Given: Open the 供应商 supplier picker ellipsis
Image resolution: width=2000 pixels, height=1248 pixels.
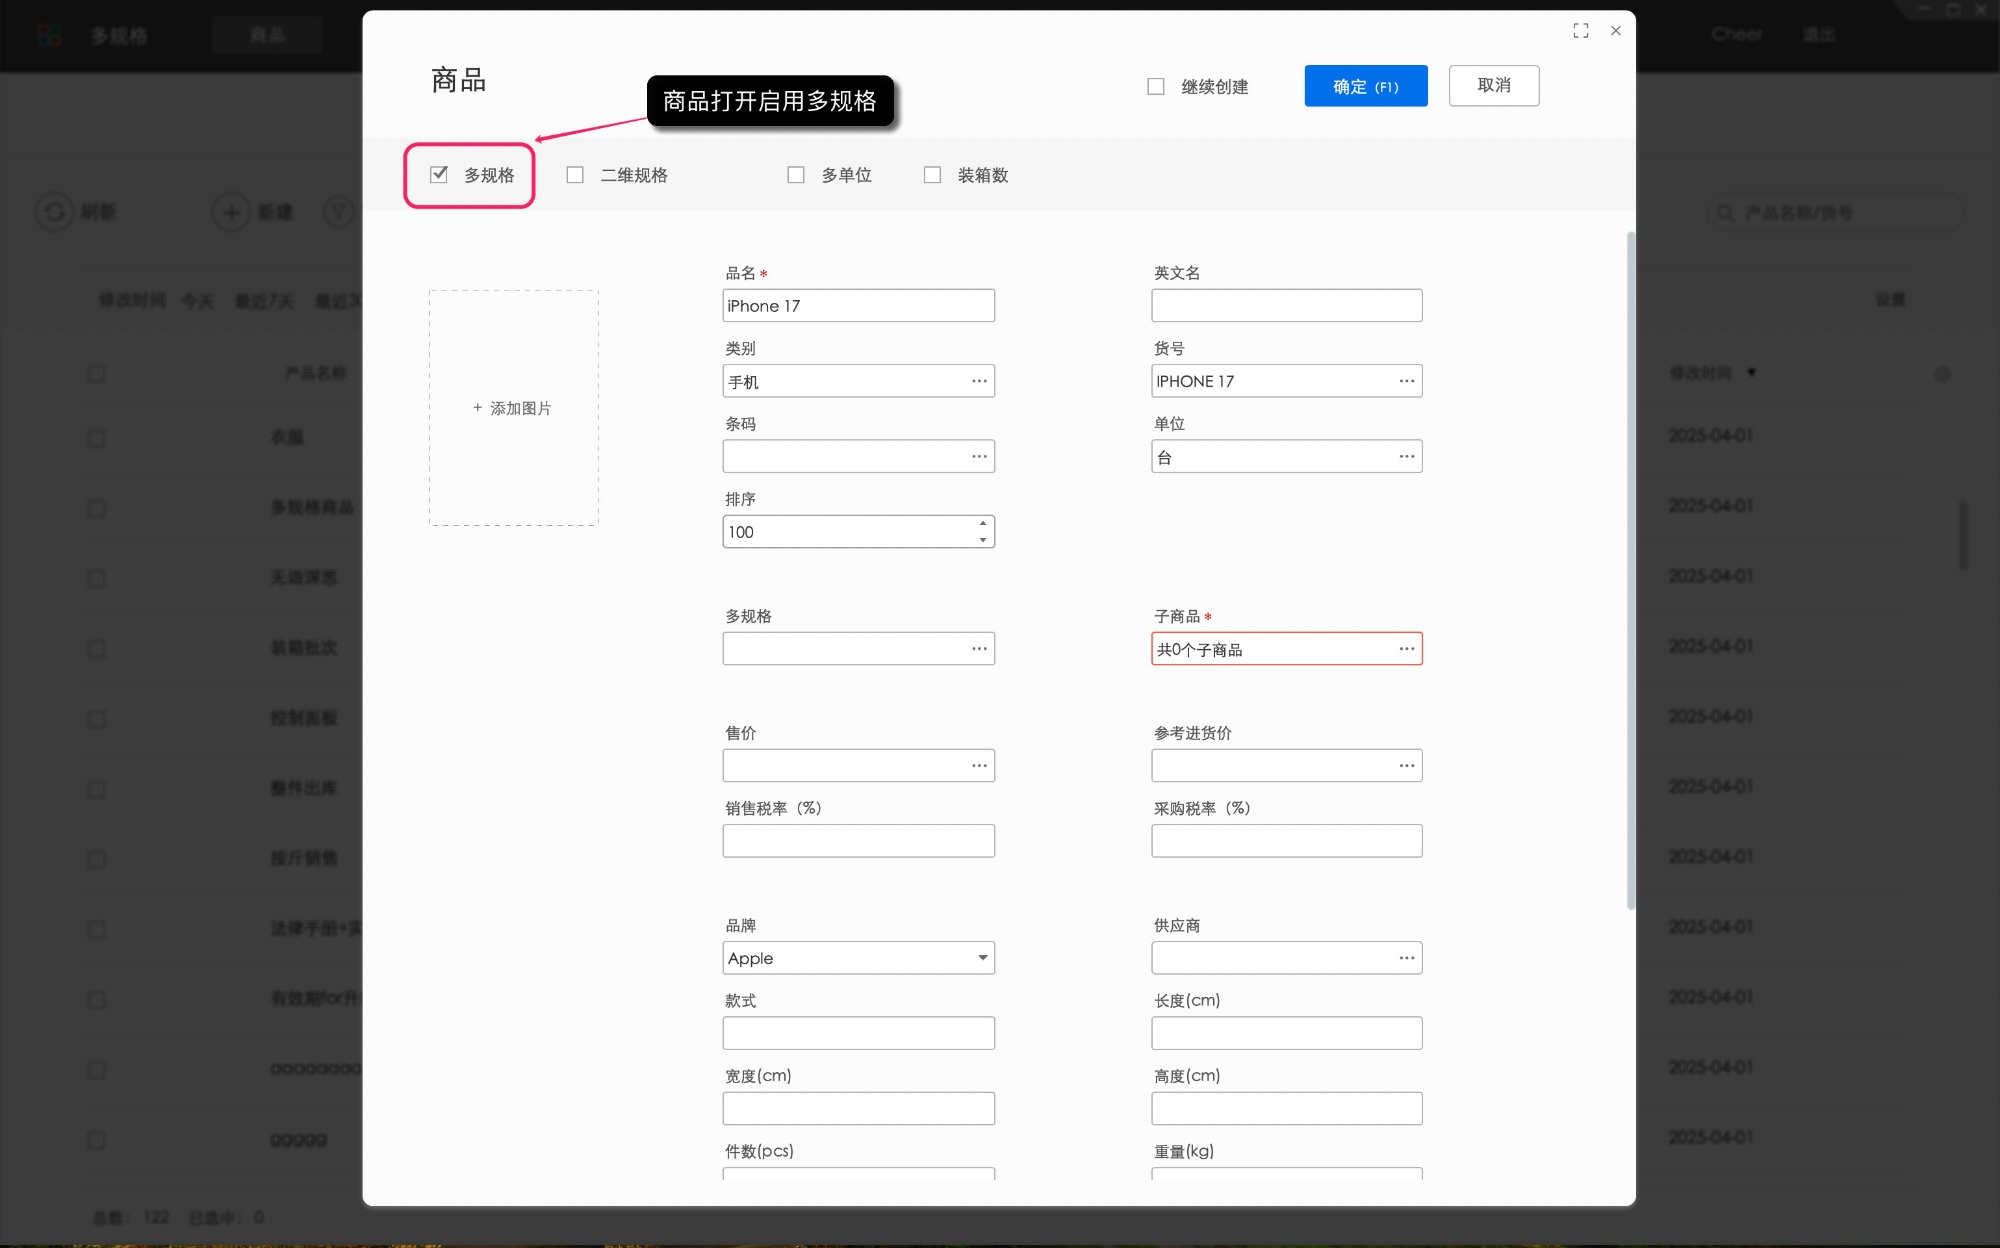Looking at the screenshot, I should coord(1405,957).
